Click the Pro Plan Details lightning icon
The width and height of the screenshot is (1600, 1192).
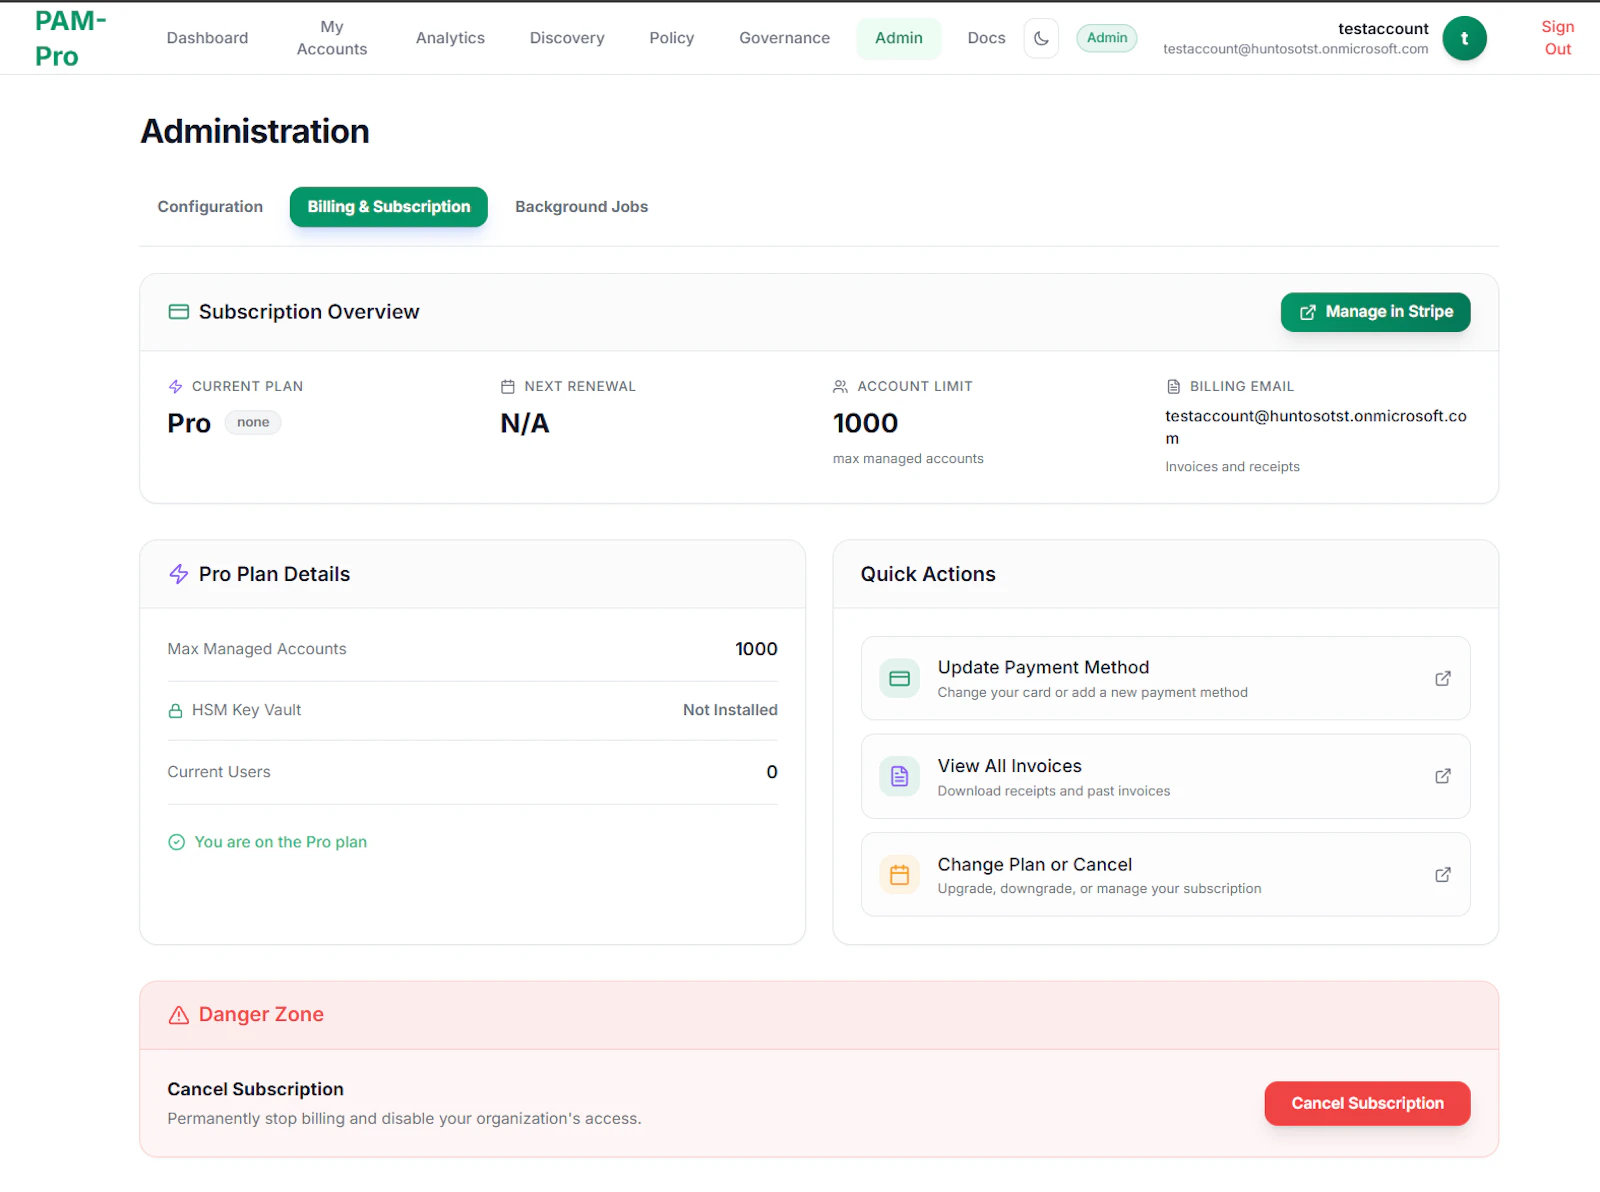coord(179,574)
